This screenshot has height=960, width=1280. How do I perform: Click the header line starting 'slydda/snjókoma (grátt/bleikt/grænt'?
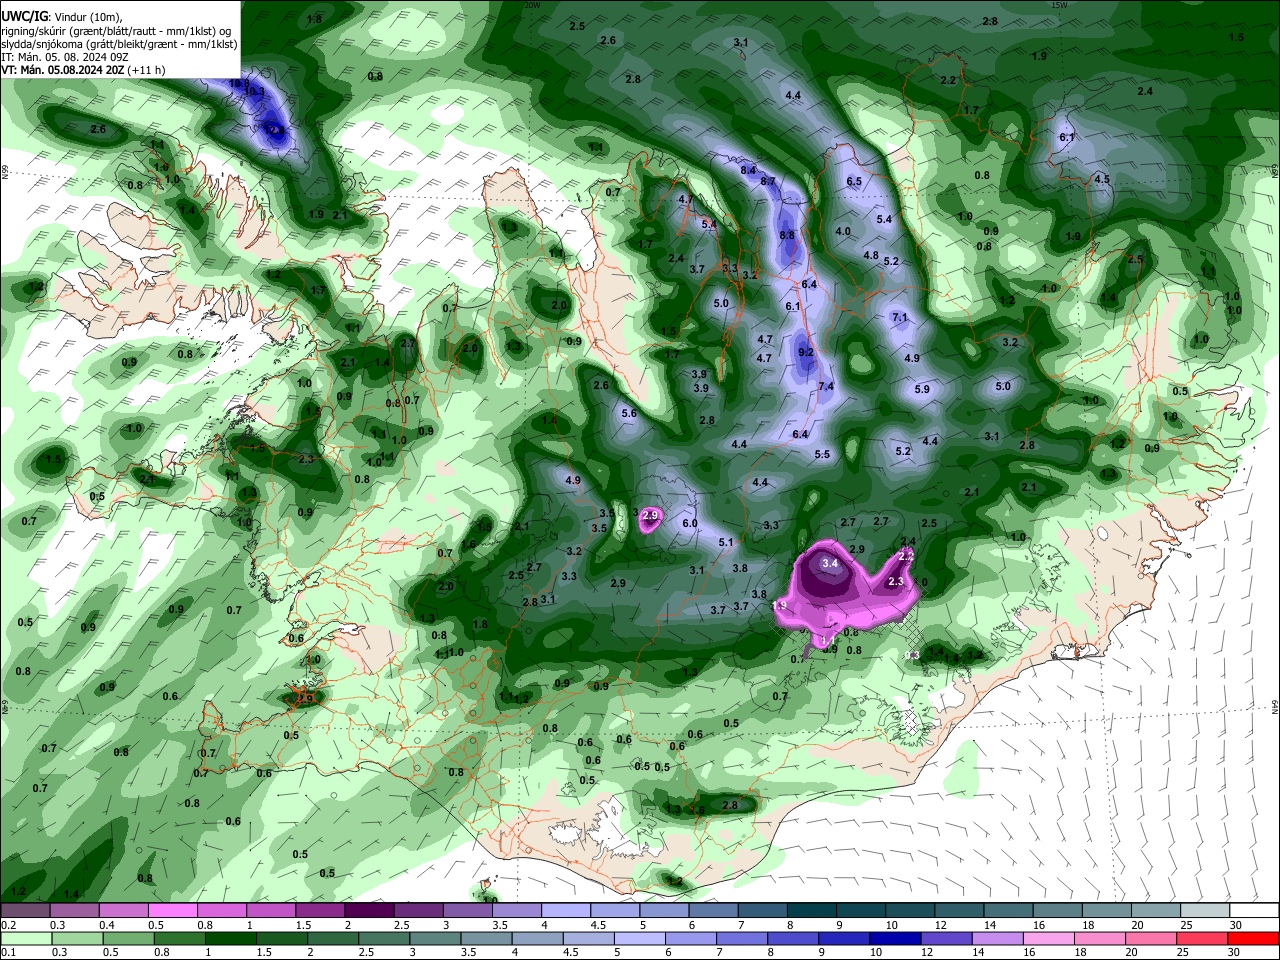119,44
